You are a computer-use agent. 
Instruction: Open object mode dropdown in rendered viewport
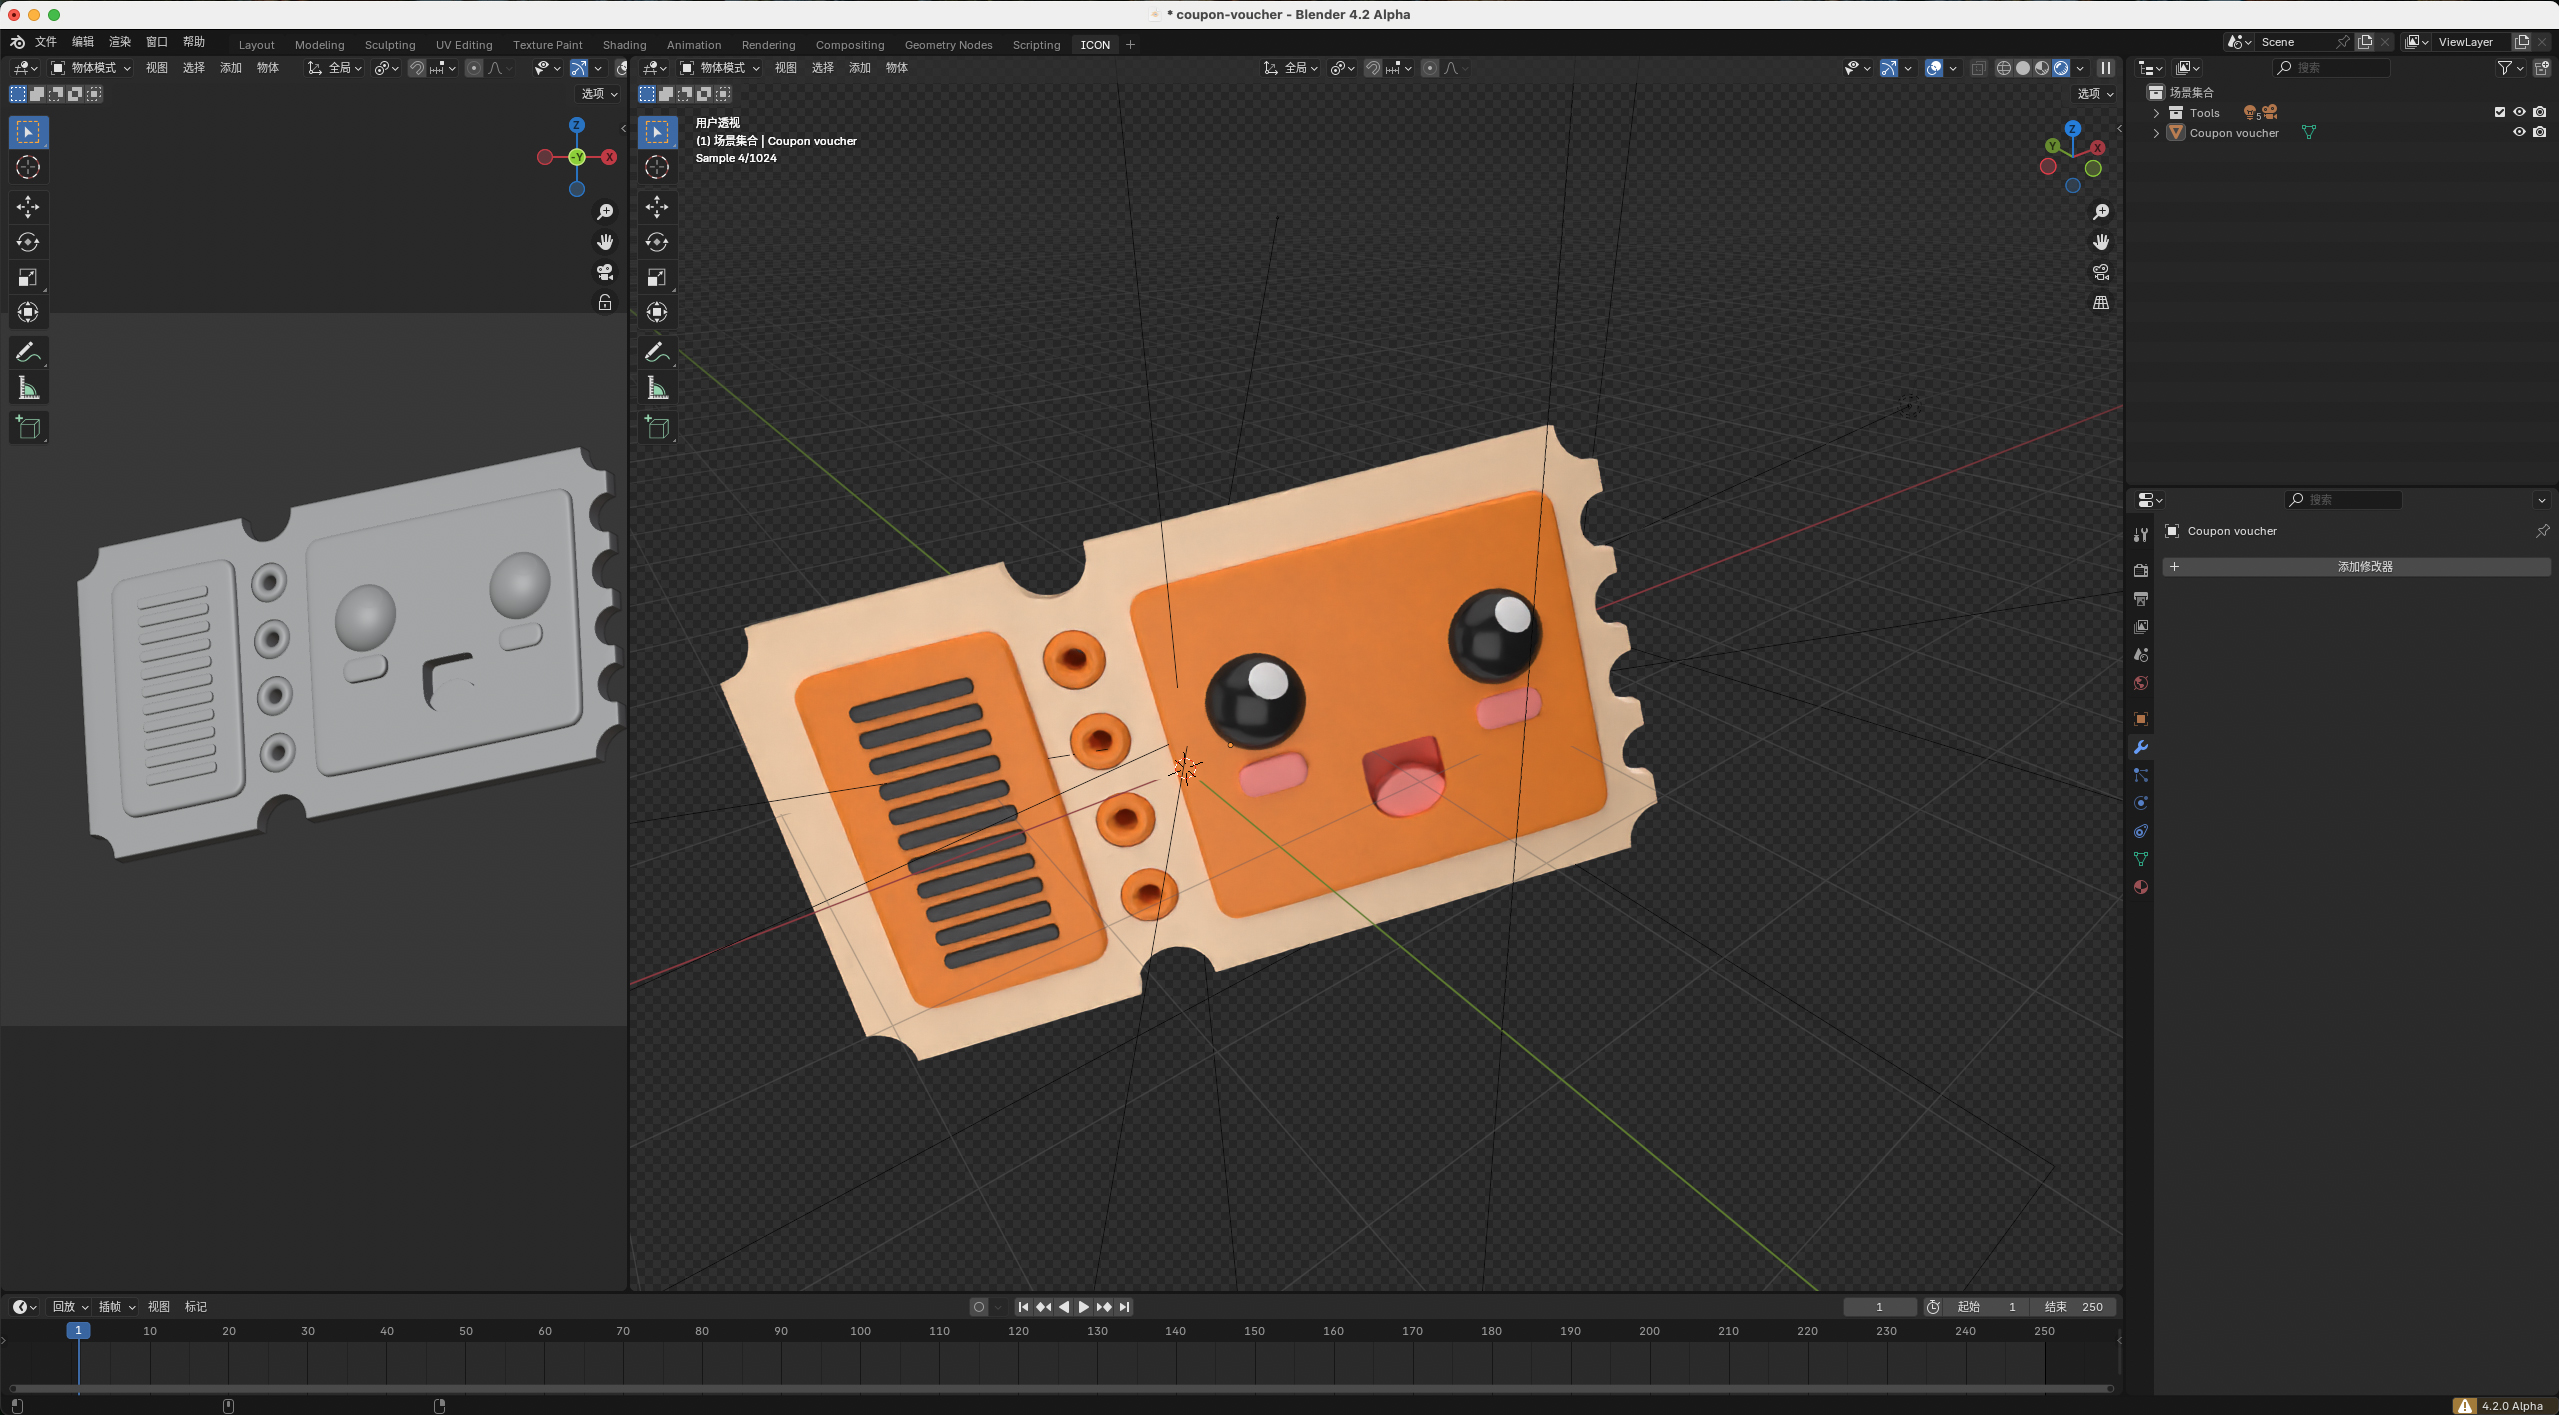click(x=720, y=68)
